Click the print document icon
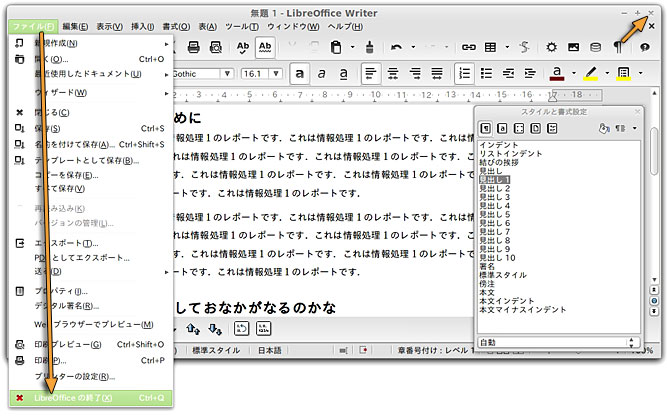 click(194, 47)
